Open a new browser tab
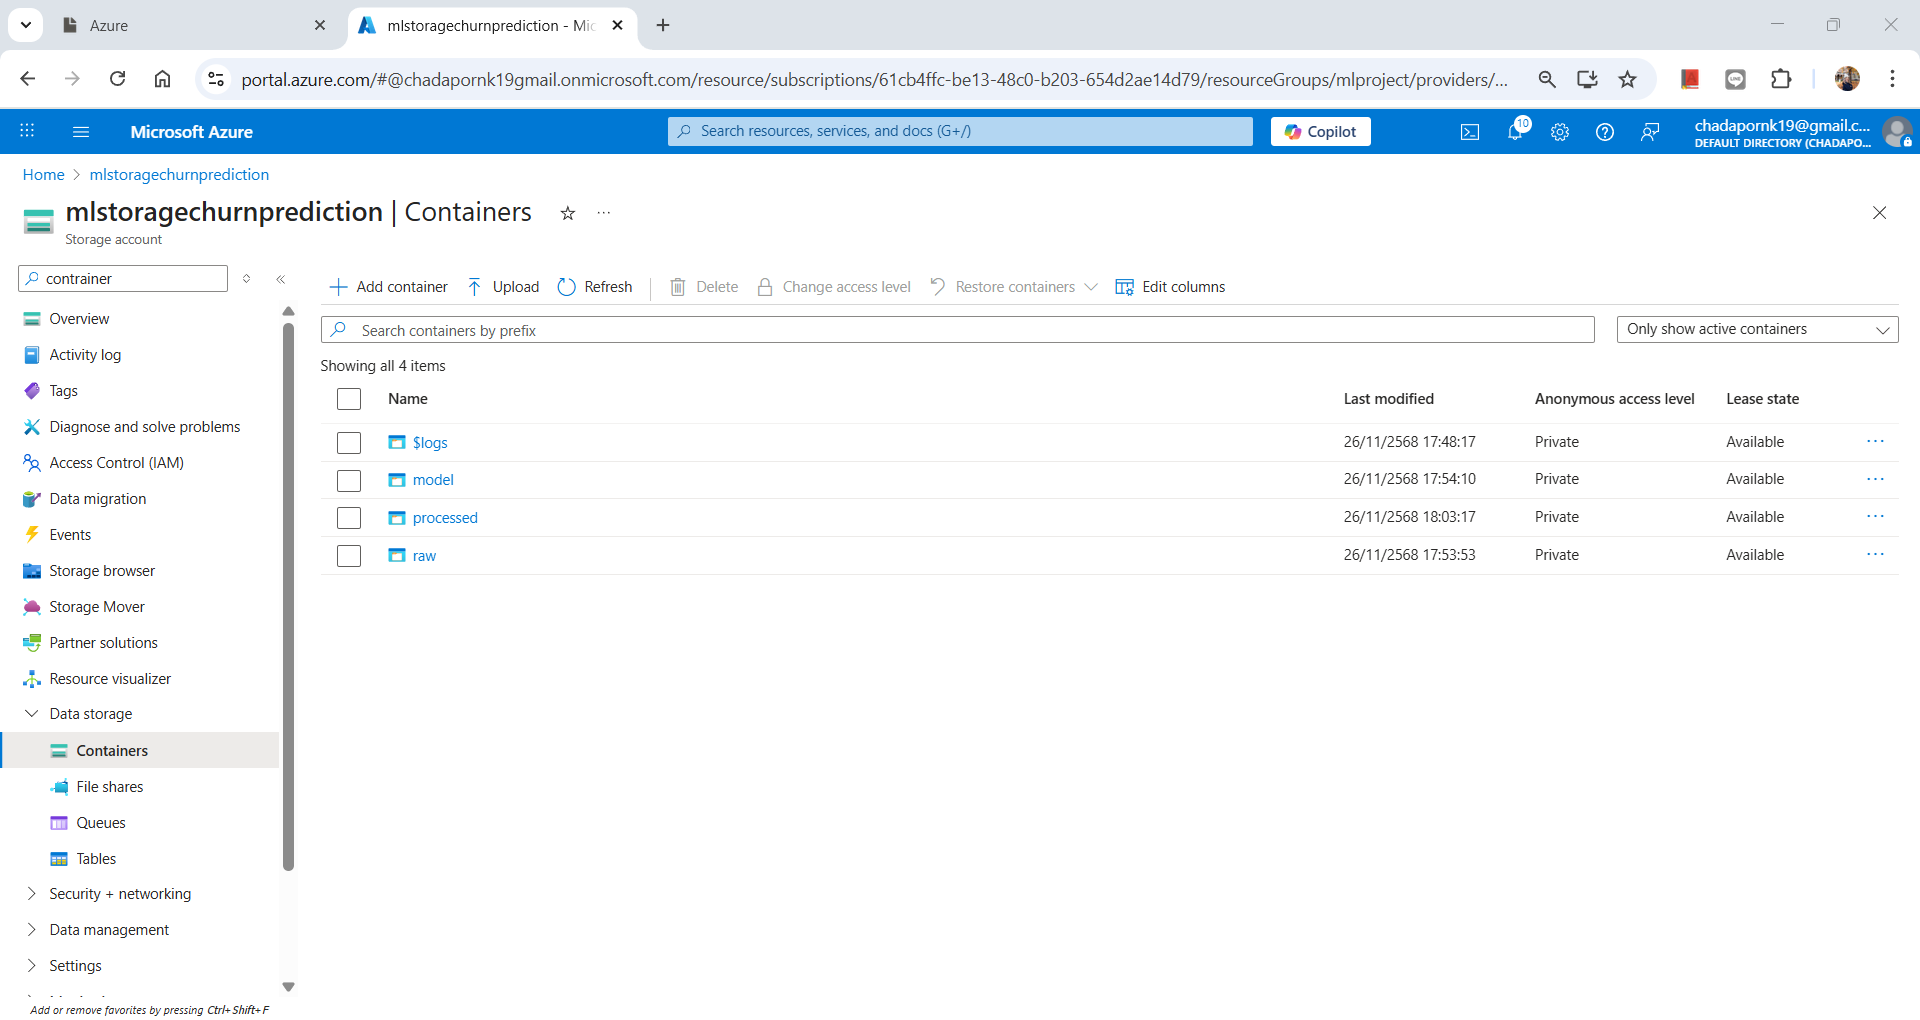Viewport: 1920px width, 1020px height. [x=663, y=25]
